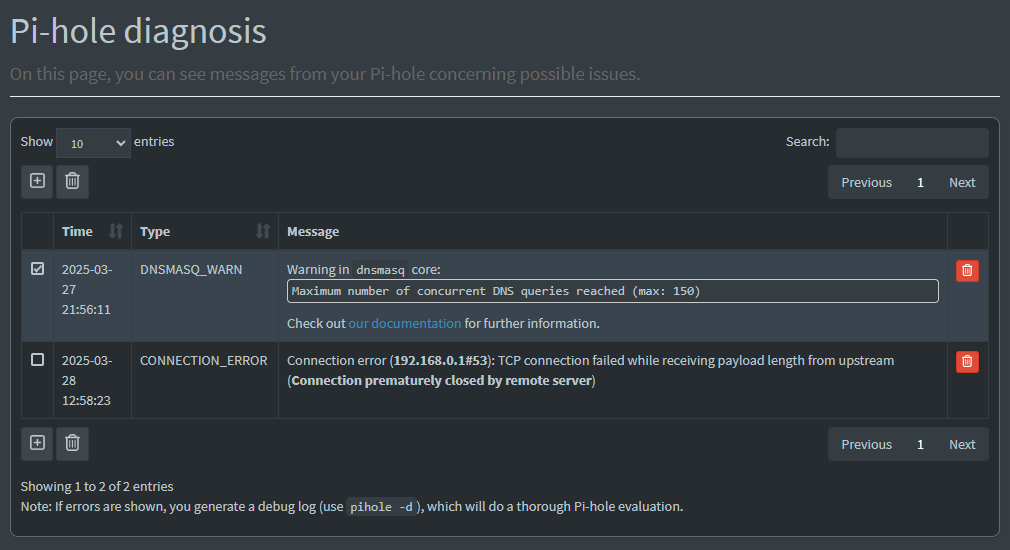1010x550 pixels.
Task: Delete the DNSMASQ_WARN message with red trash
Action: pos(967,270)
